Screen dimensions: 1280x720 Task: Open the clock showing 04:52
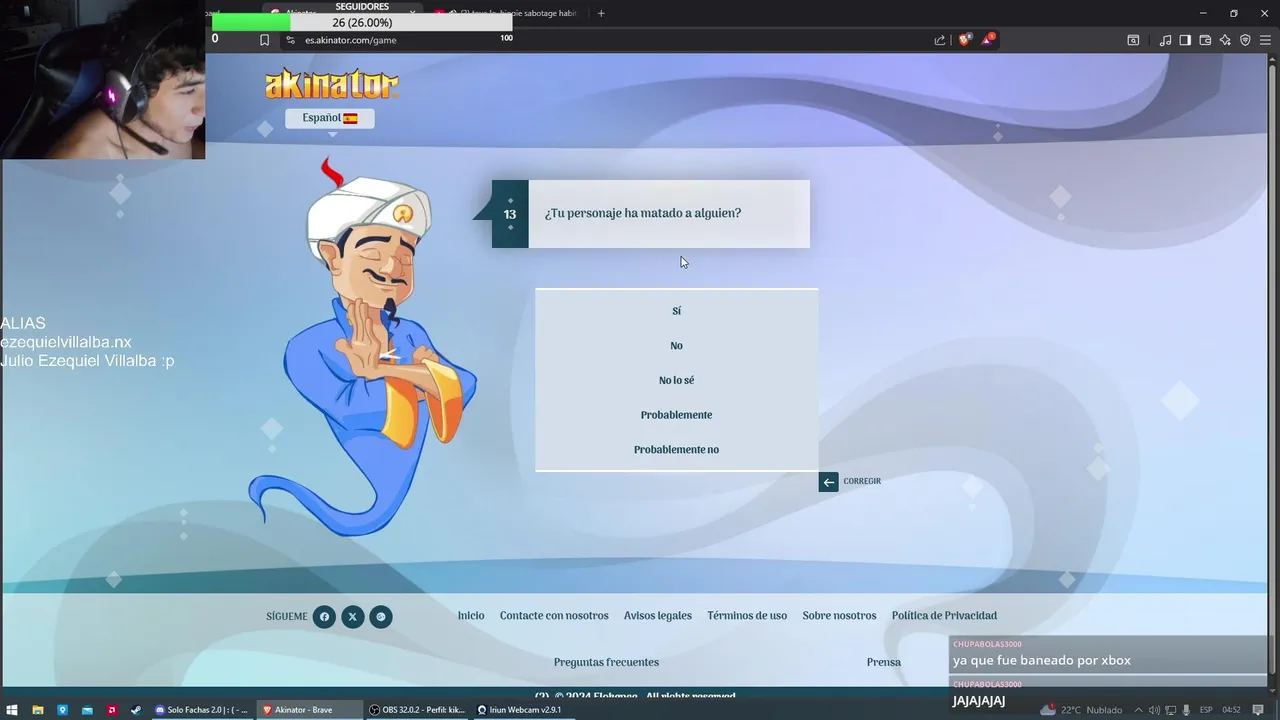click(1231, 710)
